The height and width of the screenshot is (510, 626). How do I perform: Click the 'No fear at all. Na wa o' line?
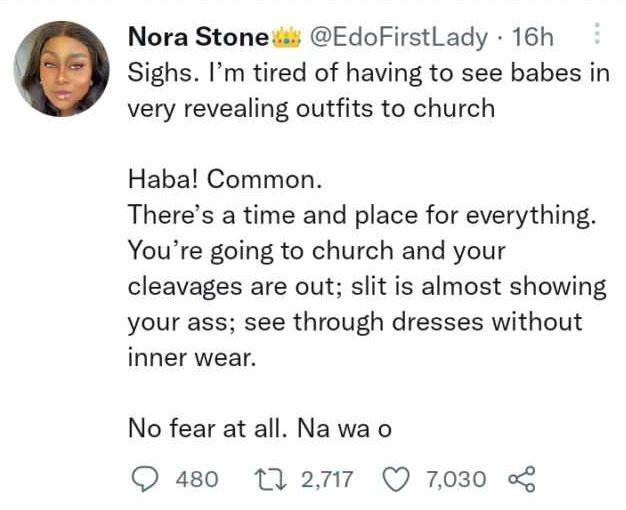point(258,428)
